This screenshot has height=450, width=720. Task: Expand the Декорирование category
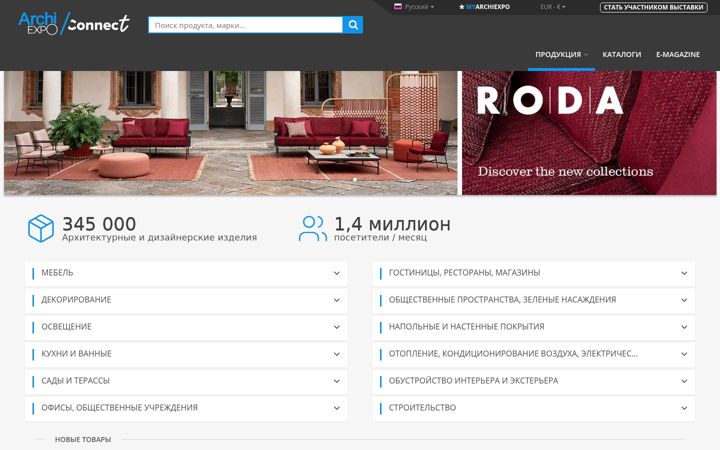(x=186, y=300)
